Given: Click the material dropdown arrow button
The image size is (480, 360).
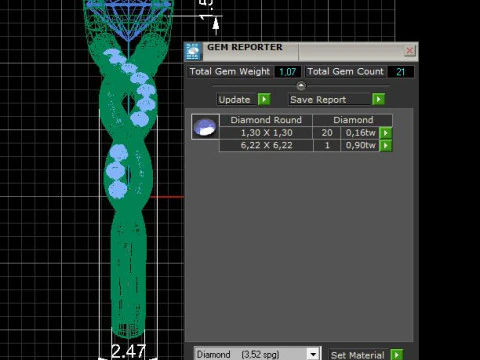Looking at the screenshot, I should pos(313,354).
